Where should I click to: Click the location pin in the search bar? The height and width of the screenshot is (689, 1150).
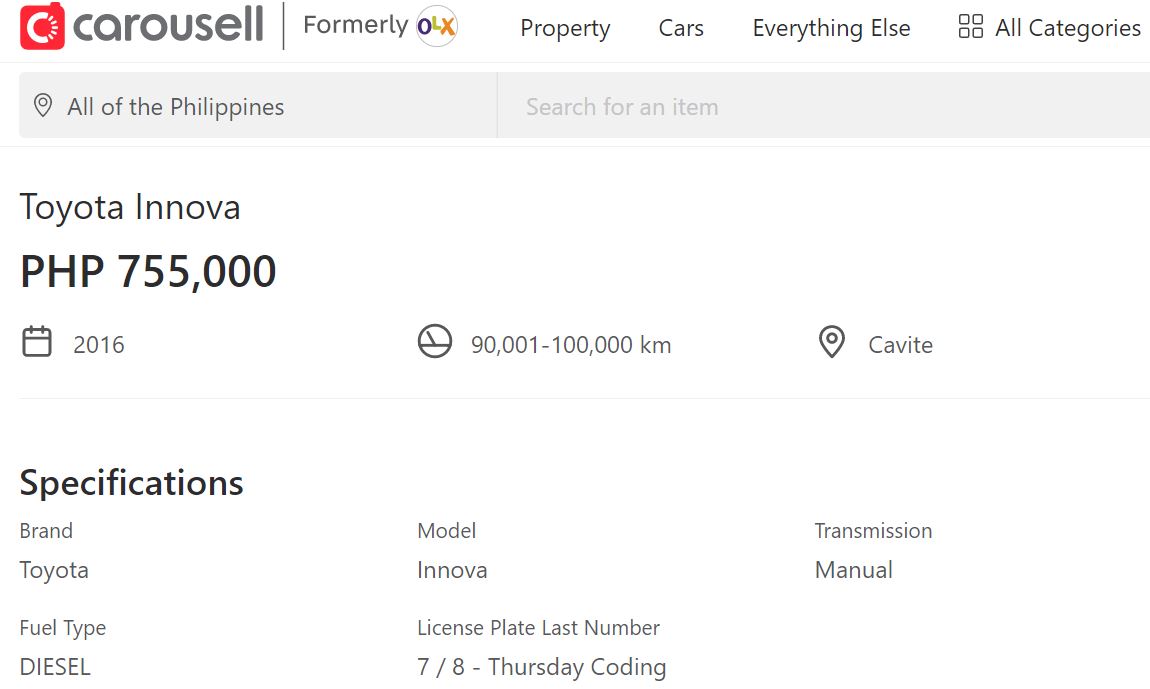42,104
